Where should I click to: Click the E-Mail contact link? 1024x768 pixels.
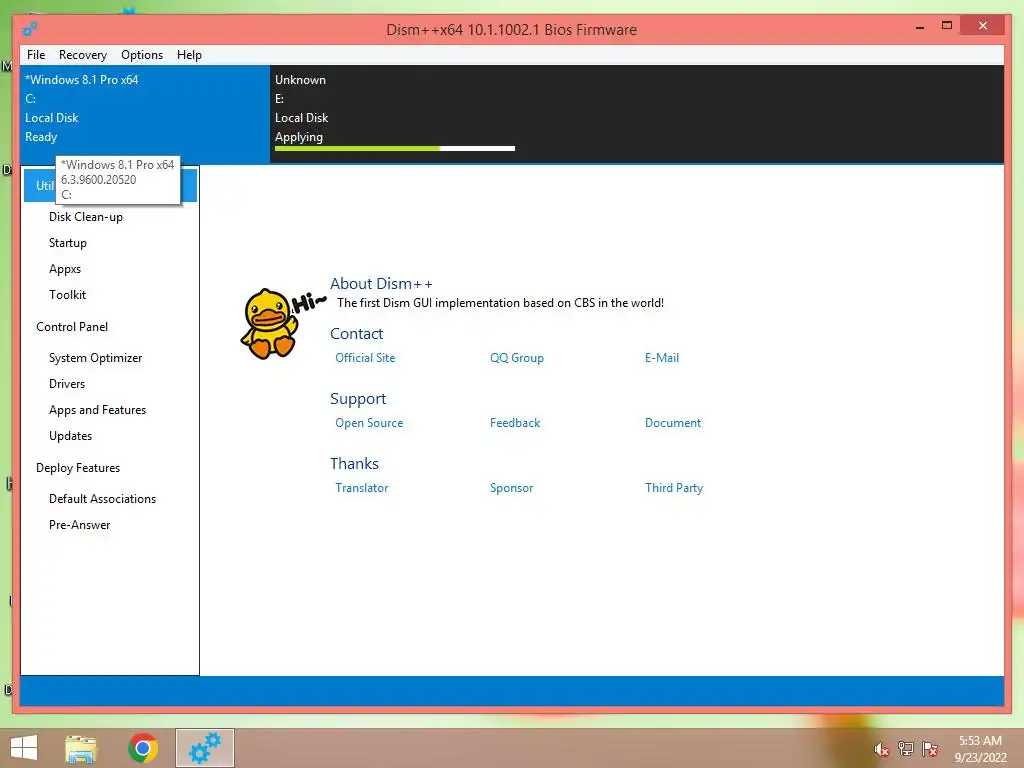pos(662,358)
